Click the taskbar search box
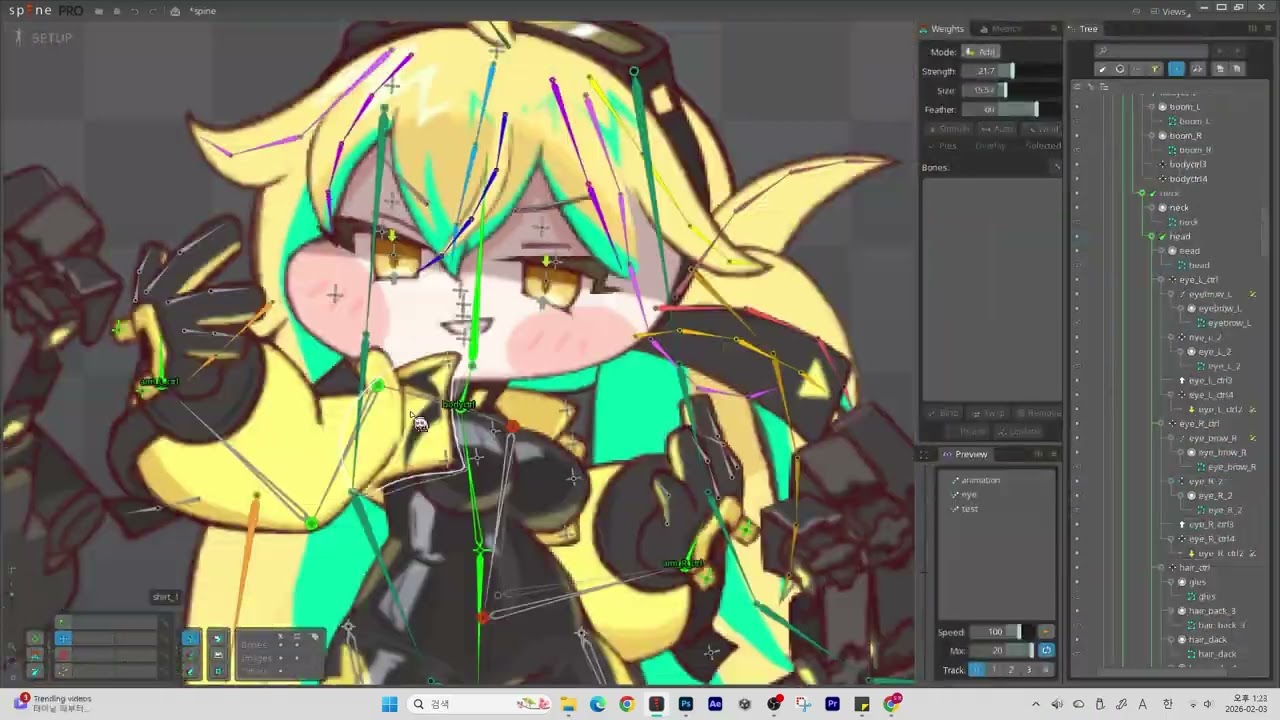1280x720 pixels. (478, 704)
